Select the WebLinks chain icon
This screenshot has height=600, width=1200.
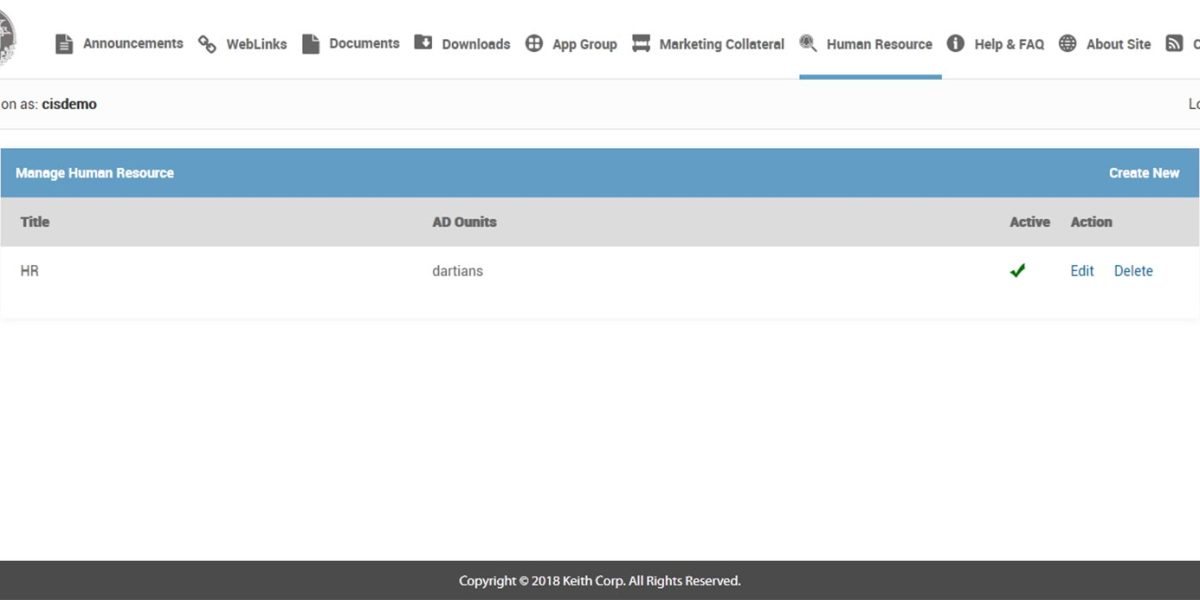click(207, 43)
